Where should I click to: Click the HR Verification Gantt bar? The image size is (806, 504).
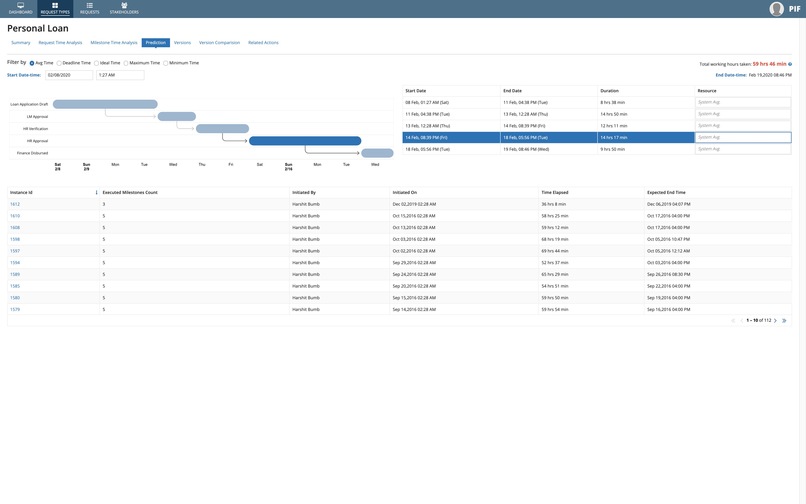tap(223, 129)
